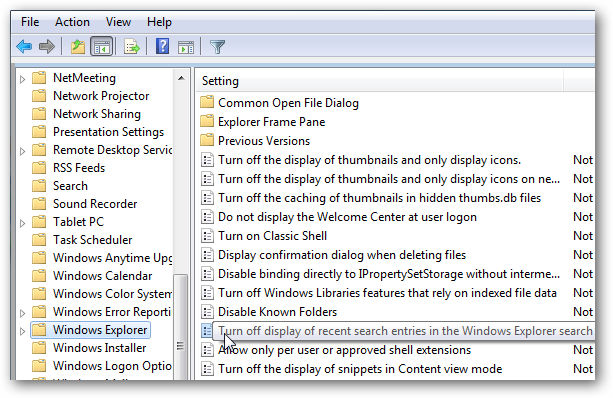Click the Forward arrow toolbar icon
The width and height of the screenshot is (613, 398).
[x=47, y=47]
